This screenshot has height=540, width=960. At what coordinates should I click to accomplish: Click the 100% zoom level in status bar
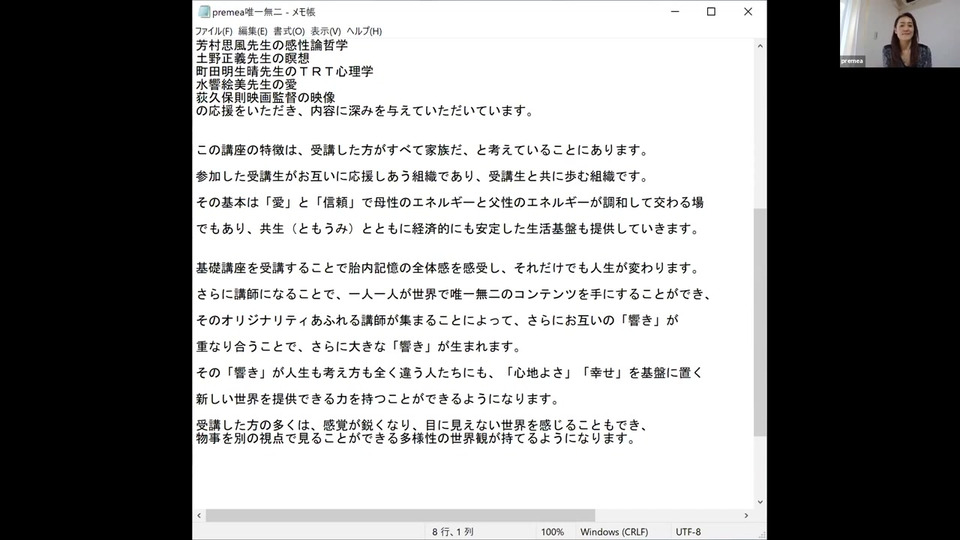(x=552, y=532)
